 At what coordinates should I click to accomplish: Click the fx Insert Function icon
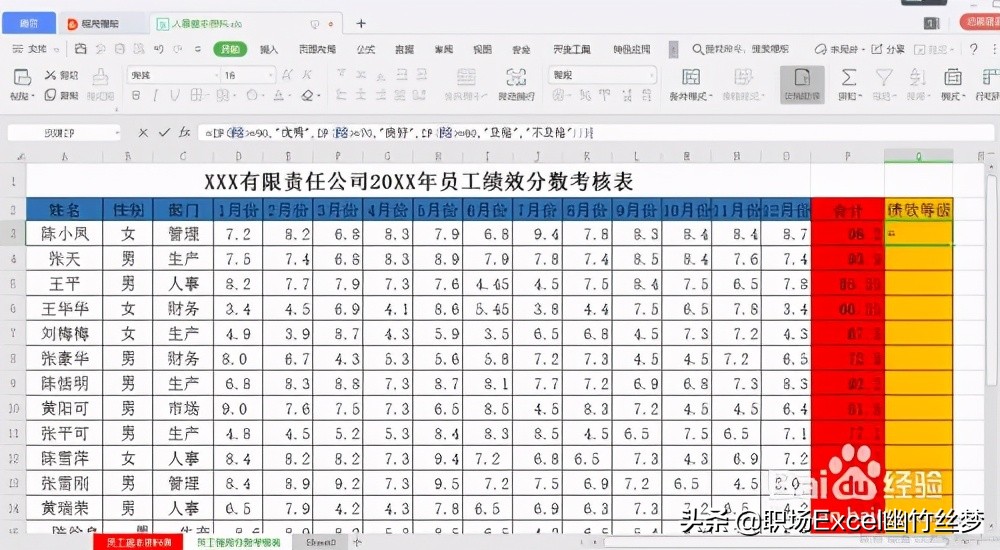[x=184, y=133]
